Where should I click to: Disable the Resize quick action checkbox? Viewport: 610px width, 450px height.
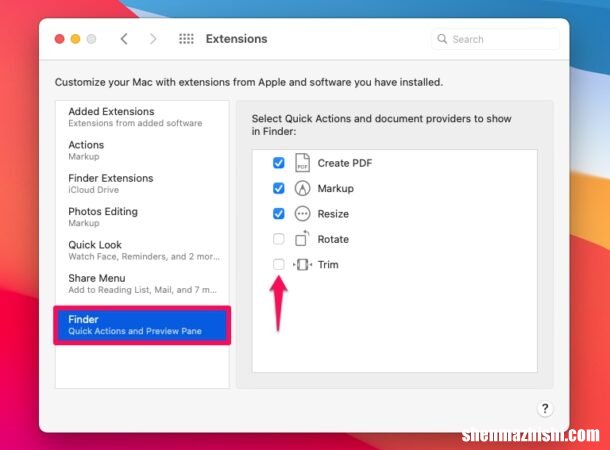tap(279, 214)
